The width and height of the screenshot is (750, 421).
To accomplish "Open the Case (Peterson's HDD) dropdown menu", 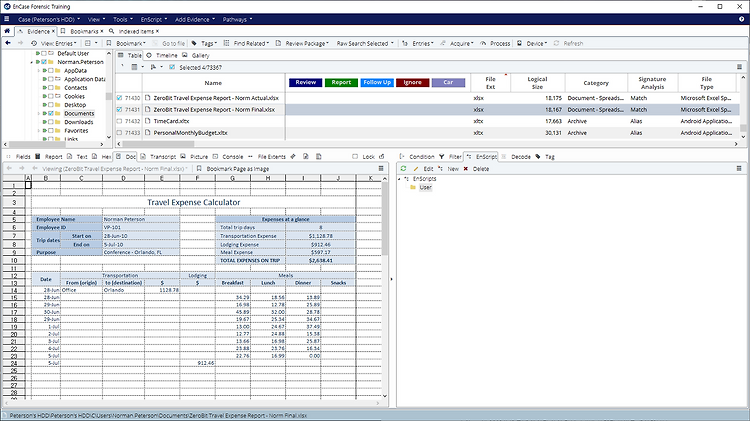I will (x=49, y=19).
